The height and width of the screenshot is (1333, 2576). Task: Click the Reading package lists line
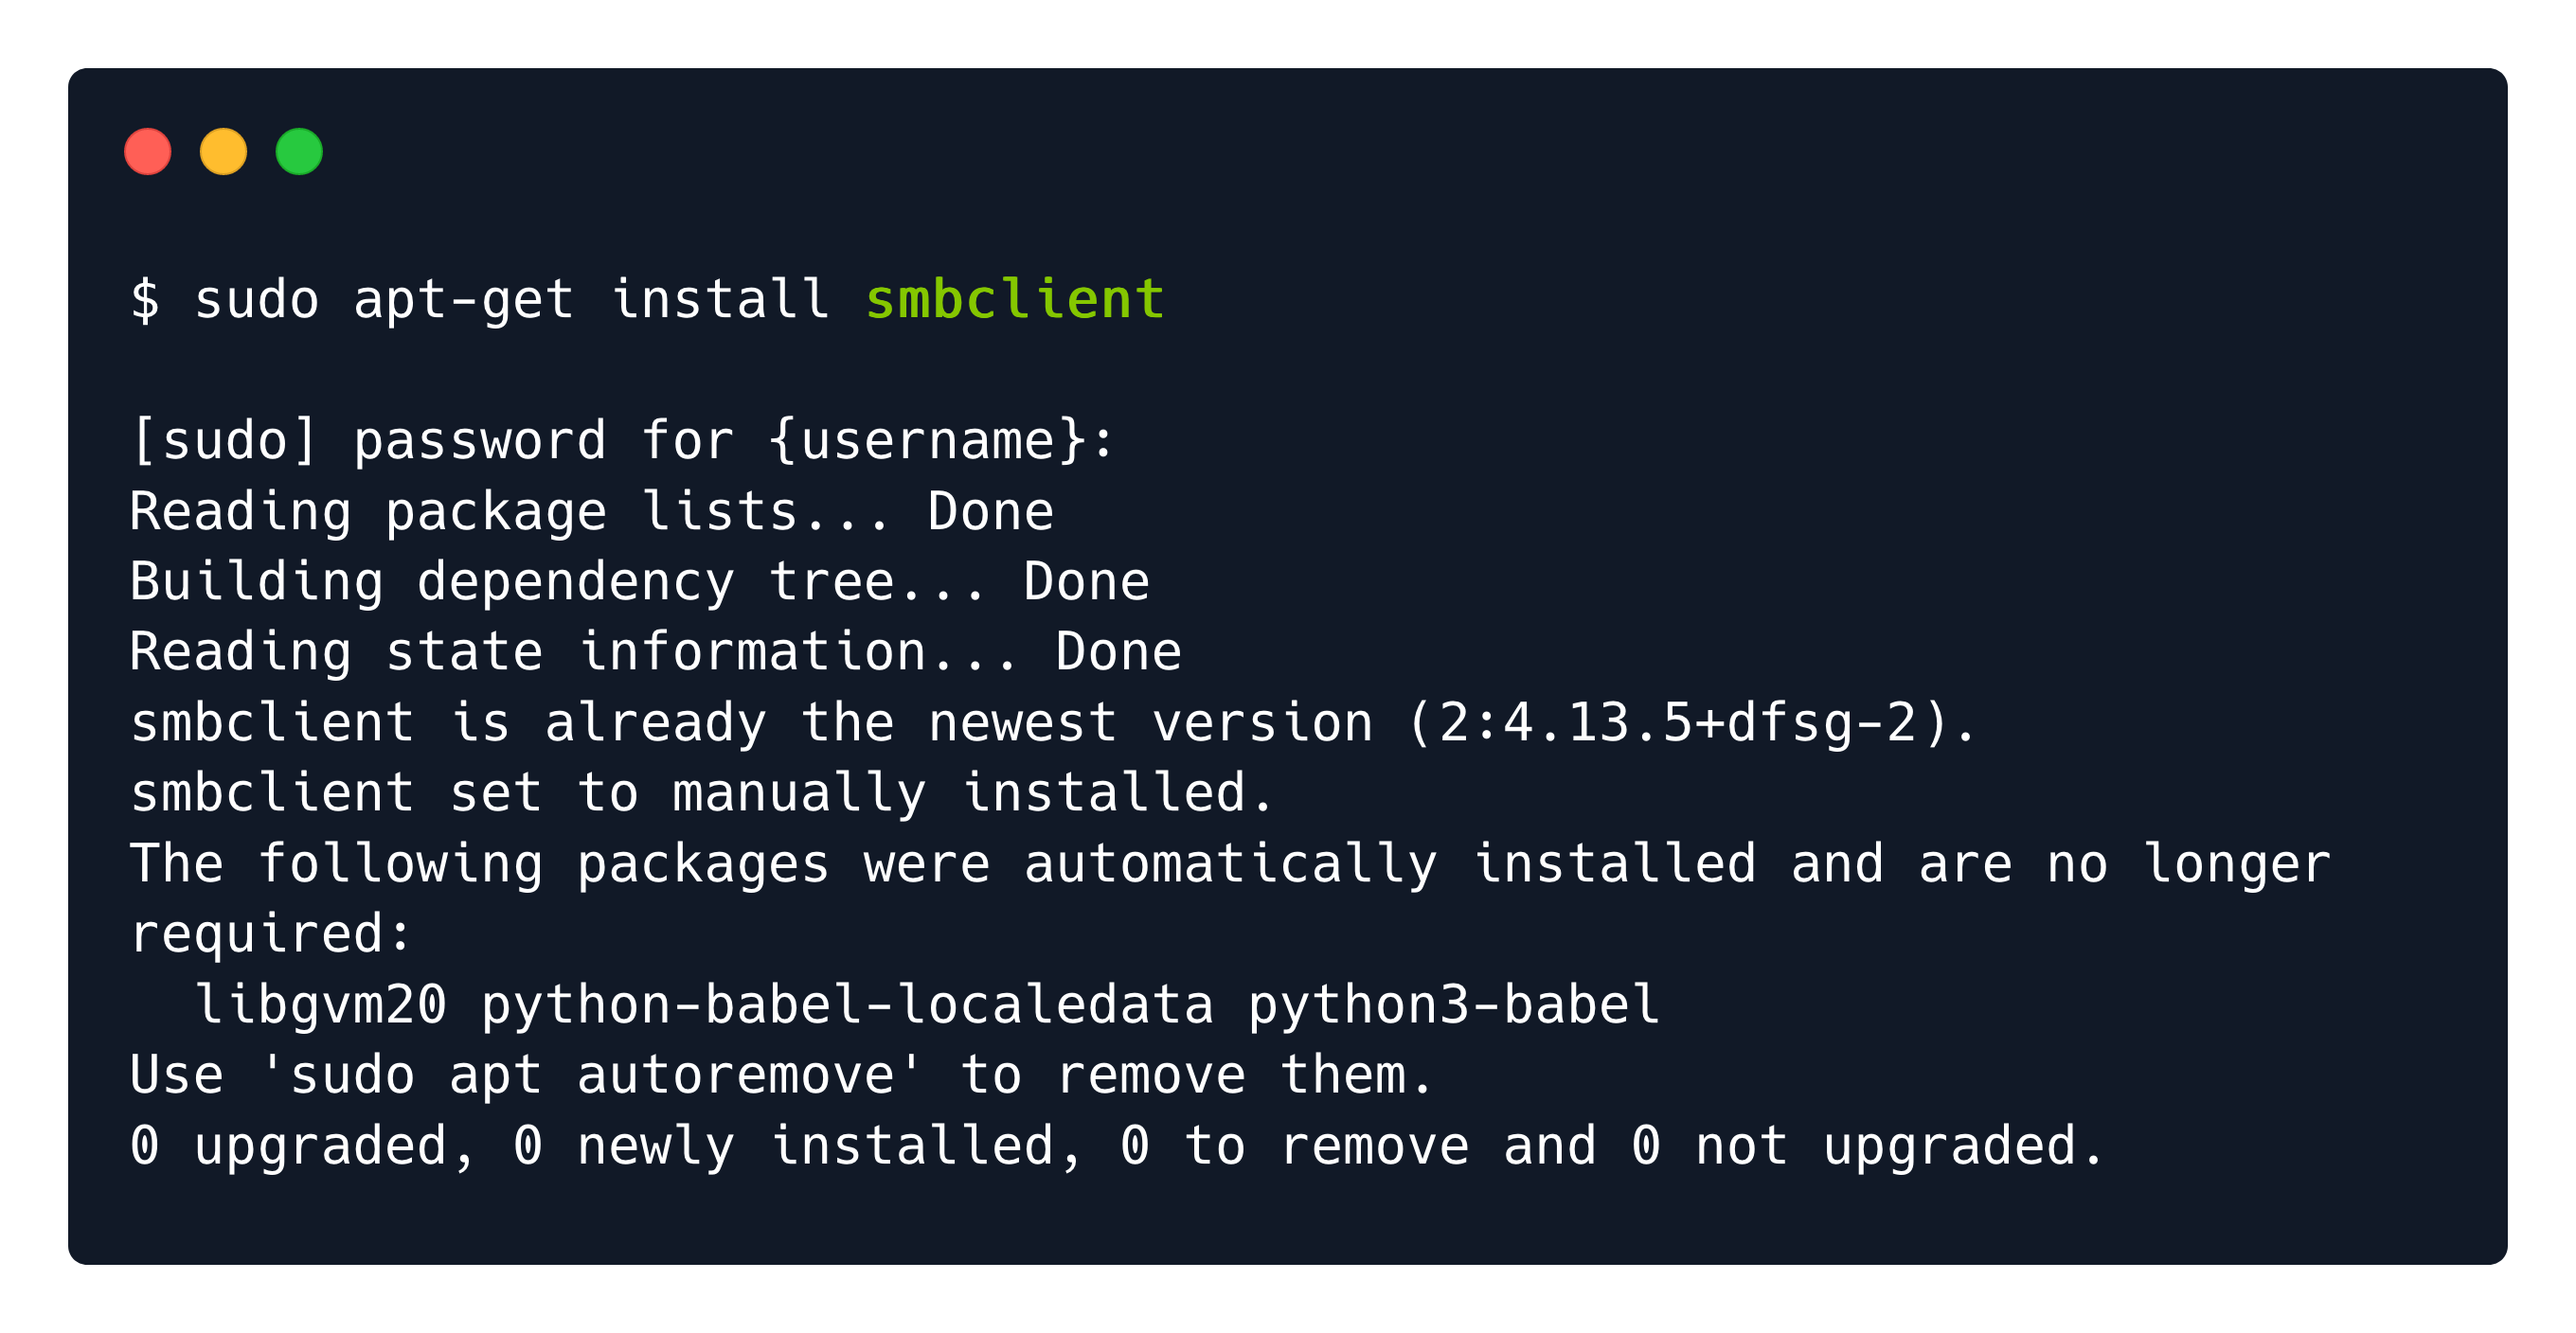[592, 512]
